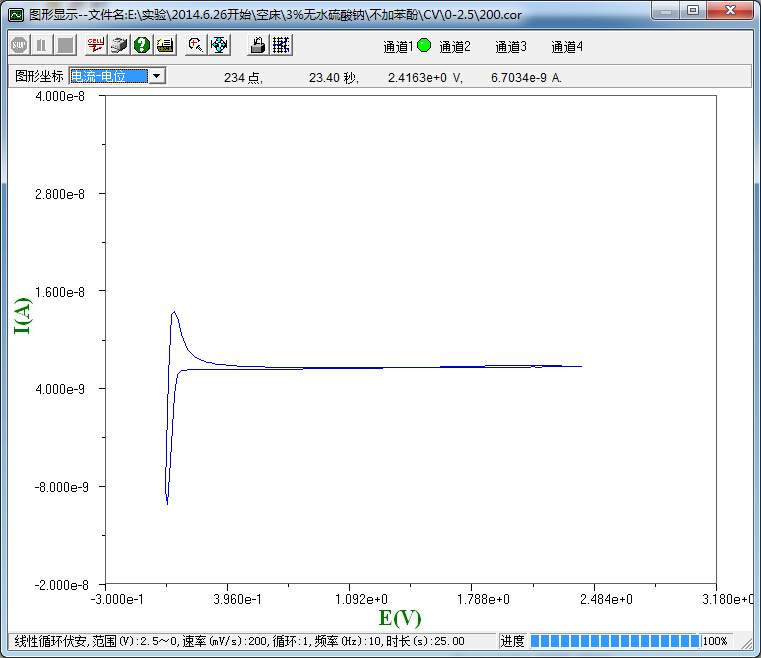Click the 进度 progress label
The image size is (761, 658).
pyautogui.click(x=512, y=641)
